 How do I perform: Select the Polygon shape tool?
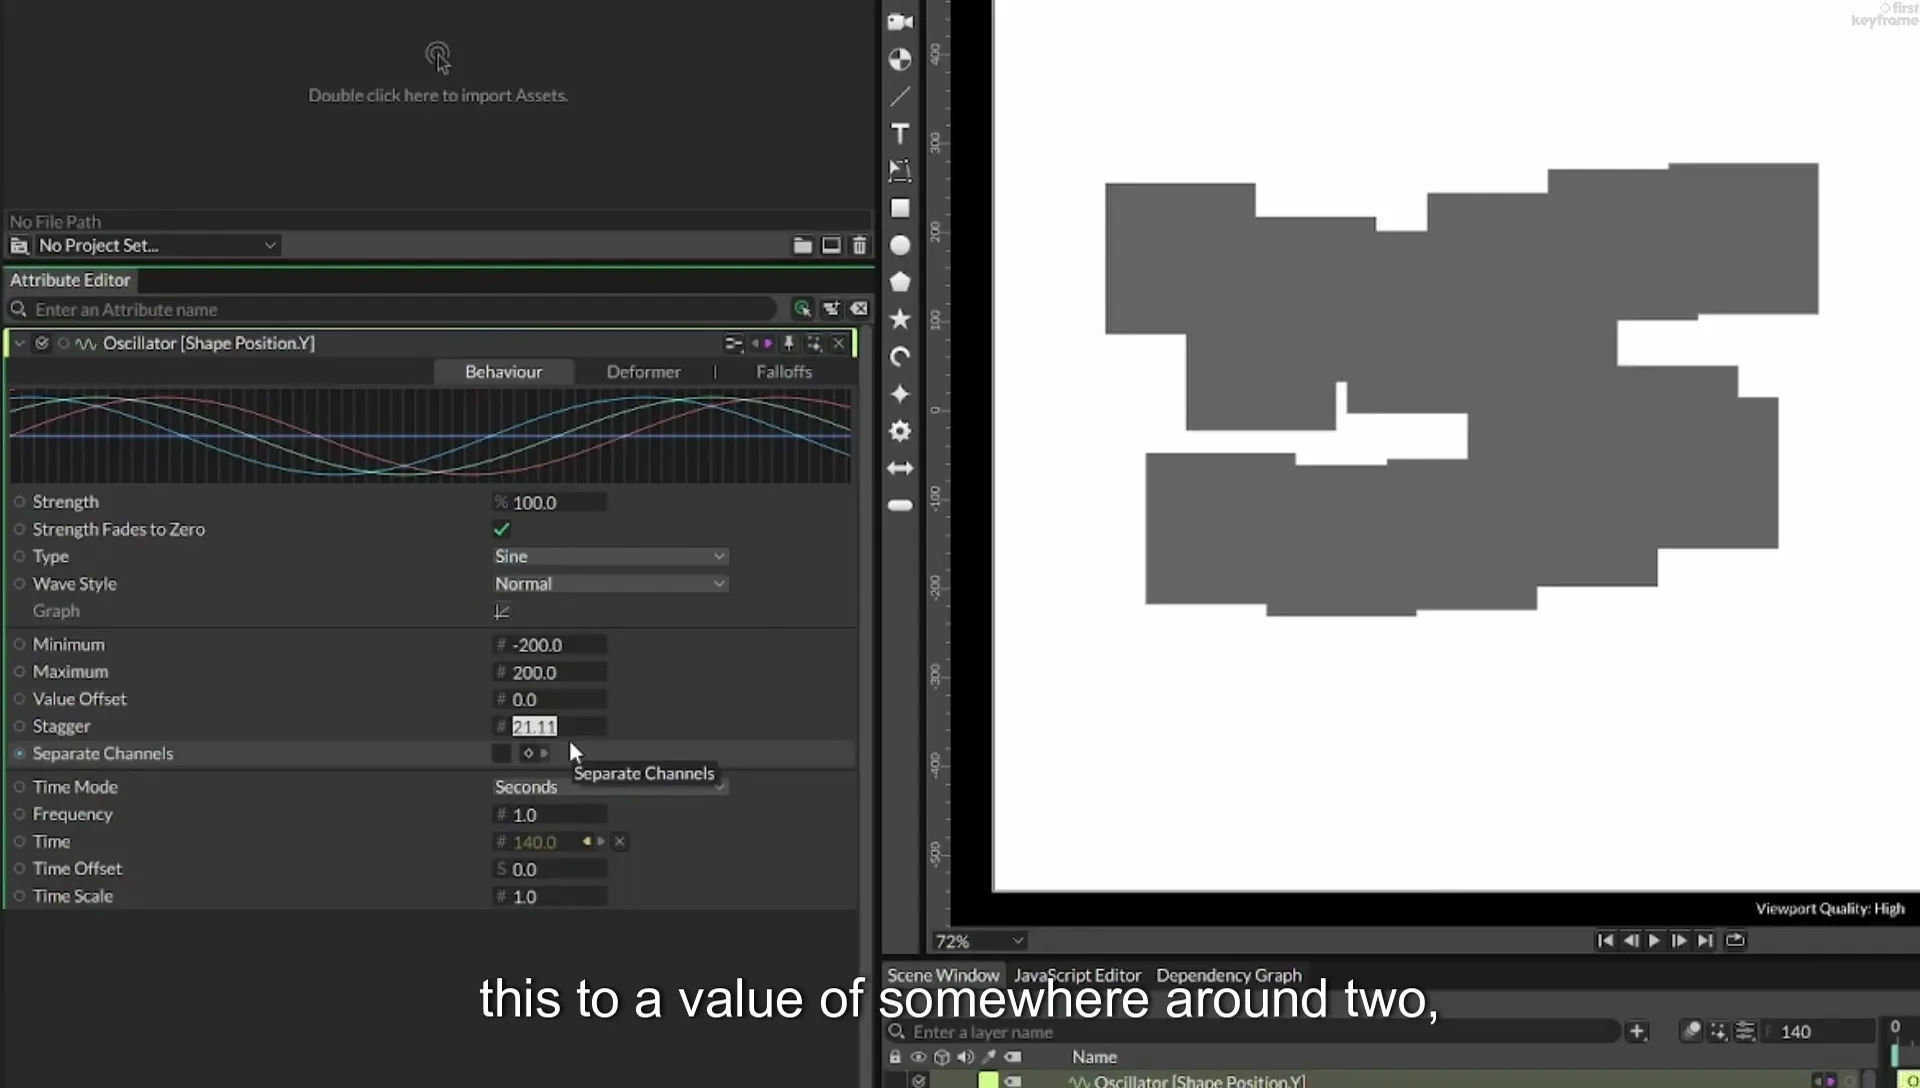coord(900,282)
